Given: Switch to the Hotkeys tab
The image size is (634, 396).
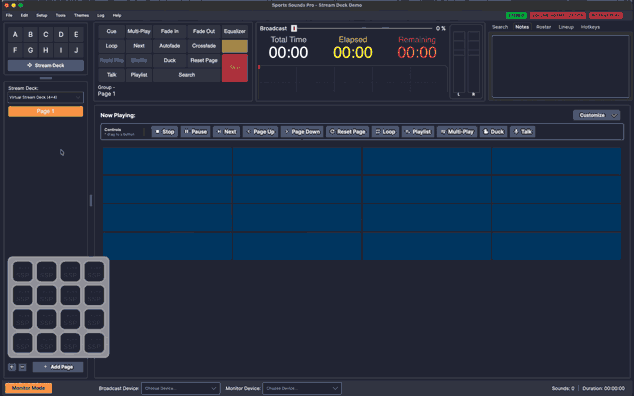Looking at the screenshot, I should point(590,27).
